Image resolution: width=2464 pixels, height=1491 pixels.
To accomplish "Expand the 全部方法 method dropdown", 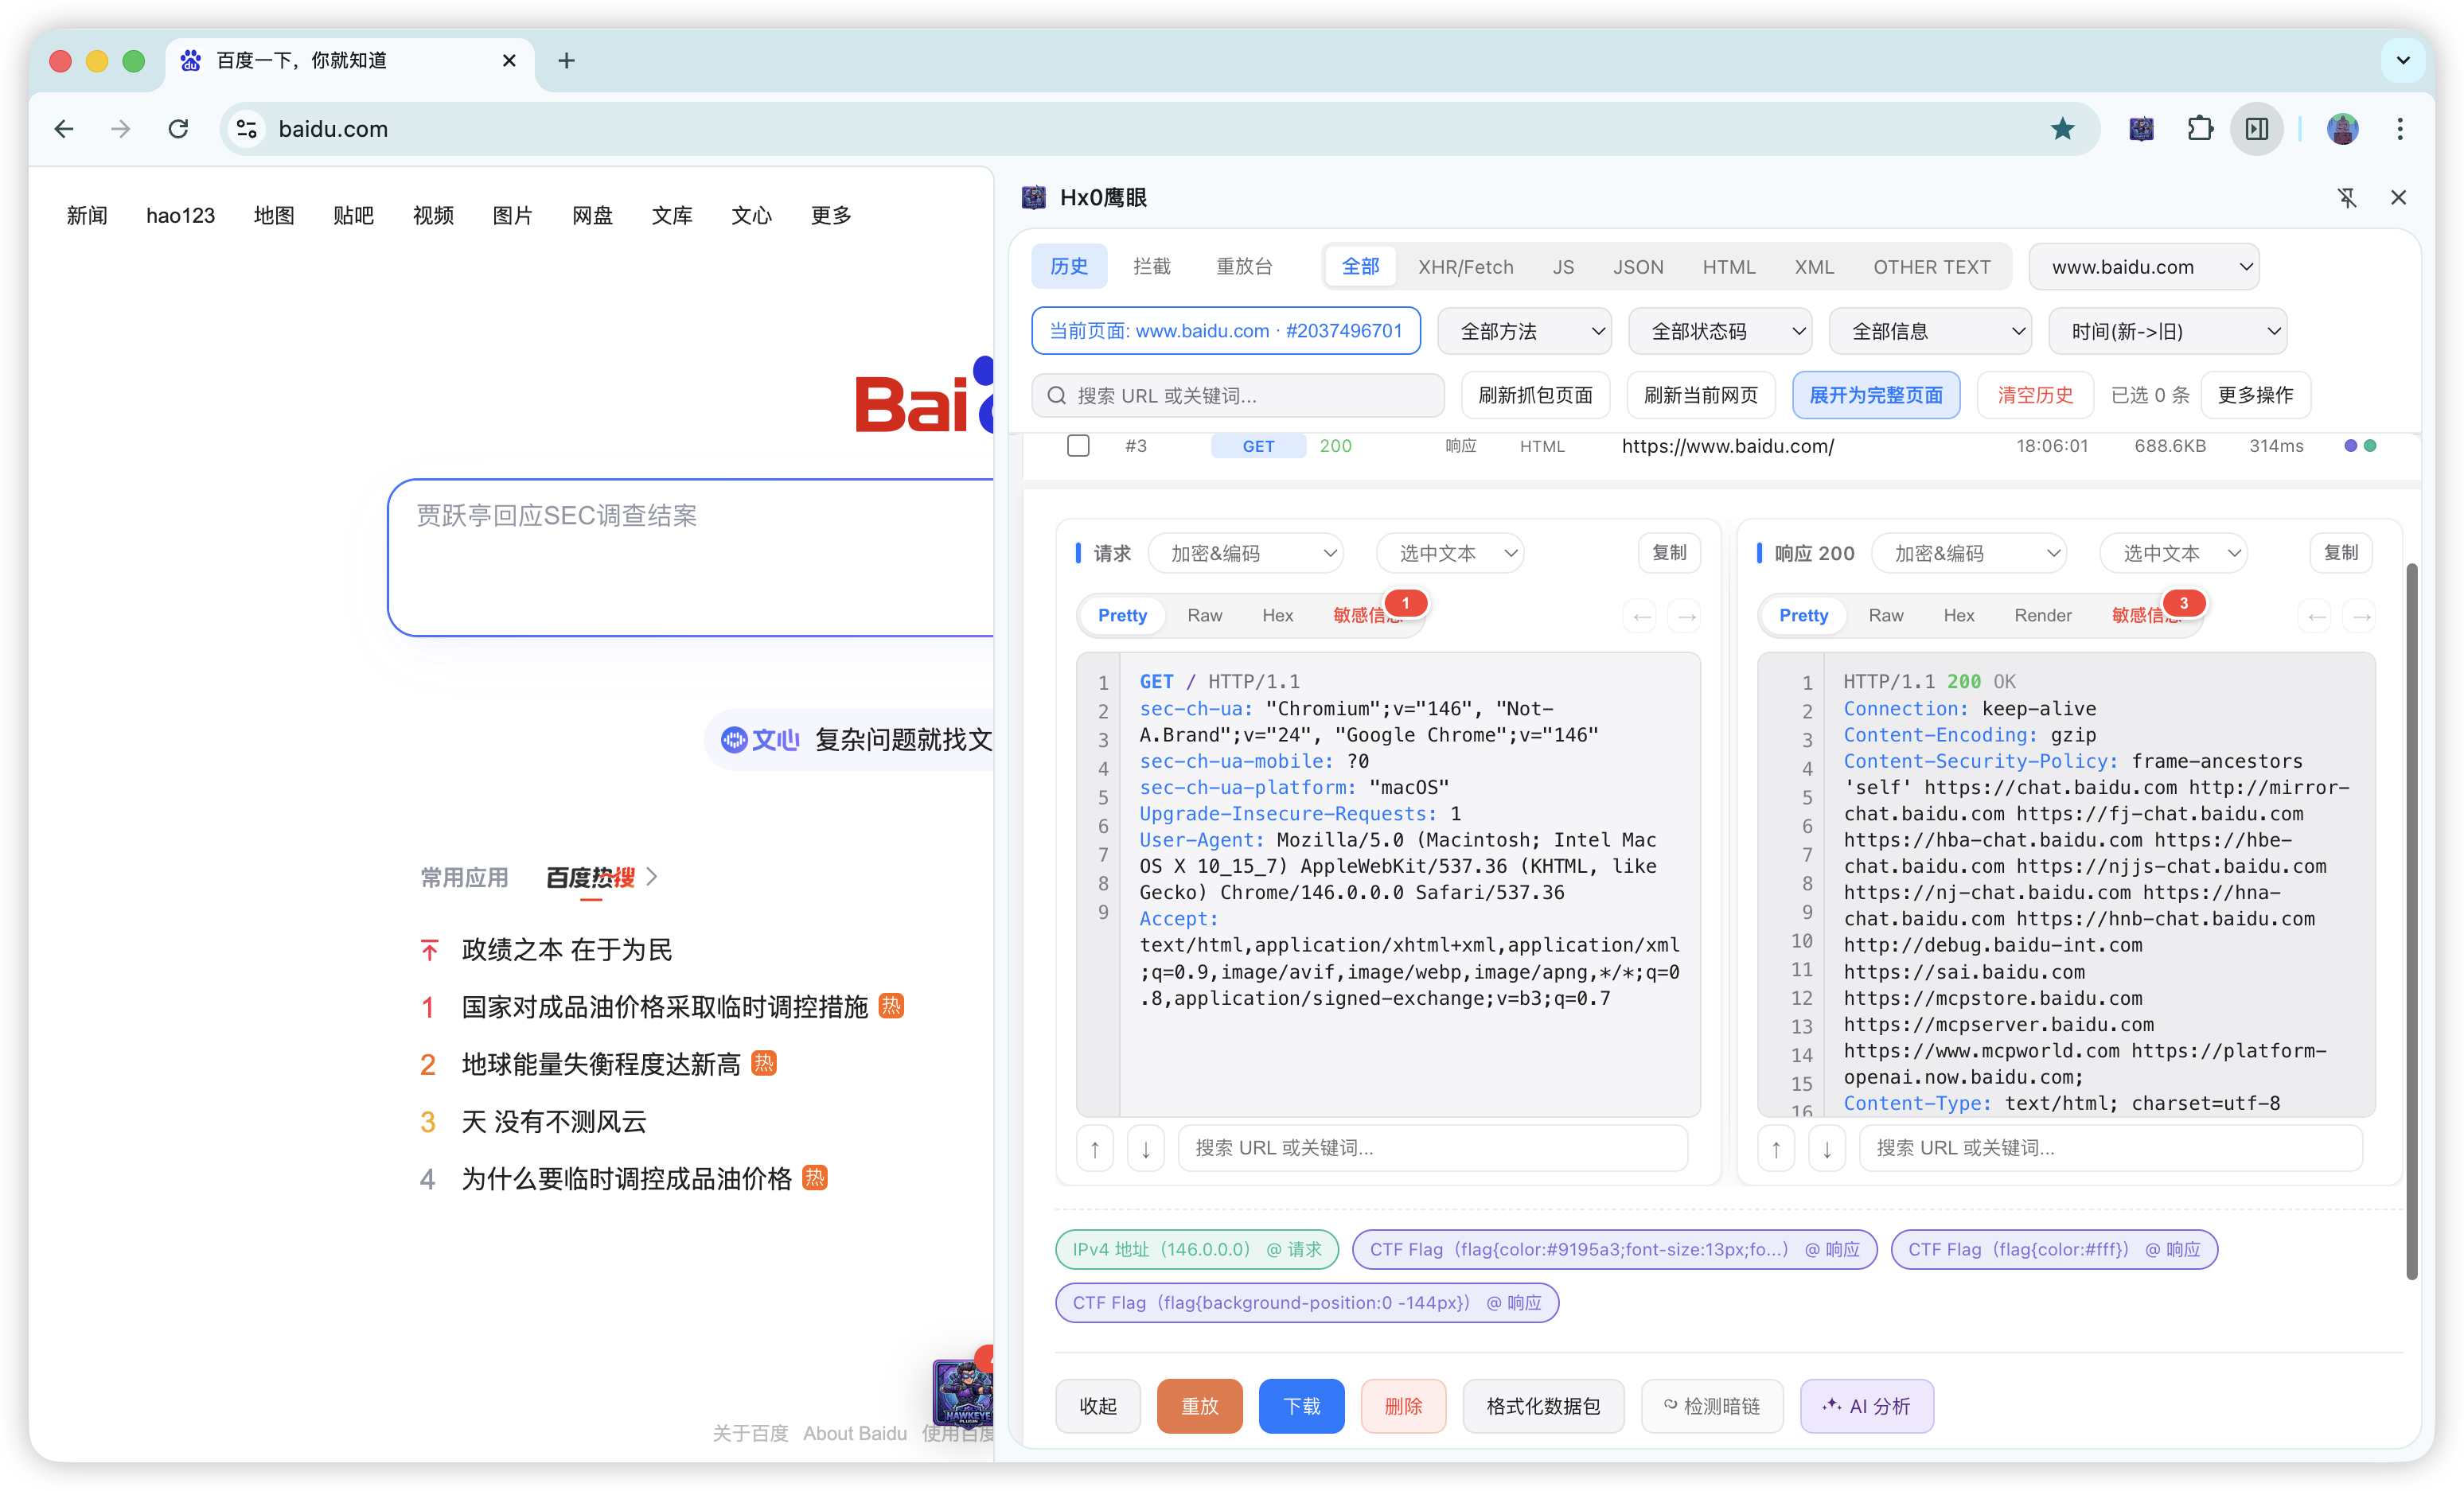I will tap(1523, 331).
